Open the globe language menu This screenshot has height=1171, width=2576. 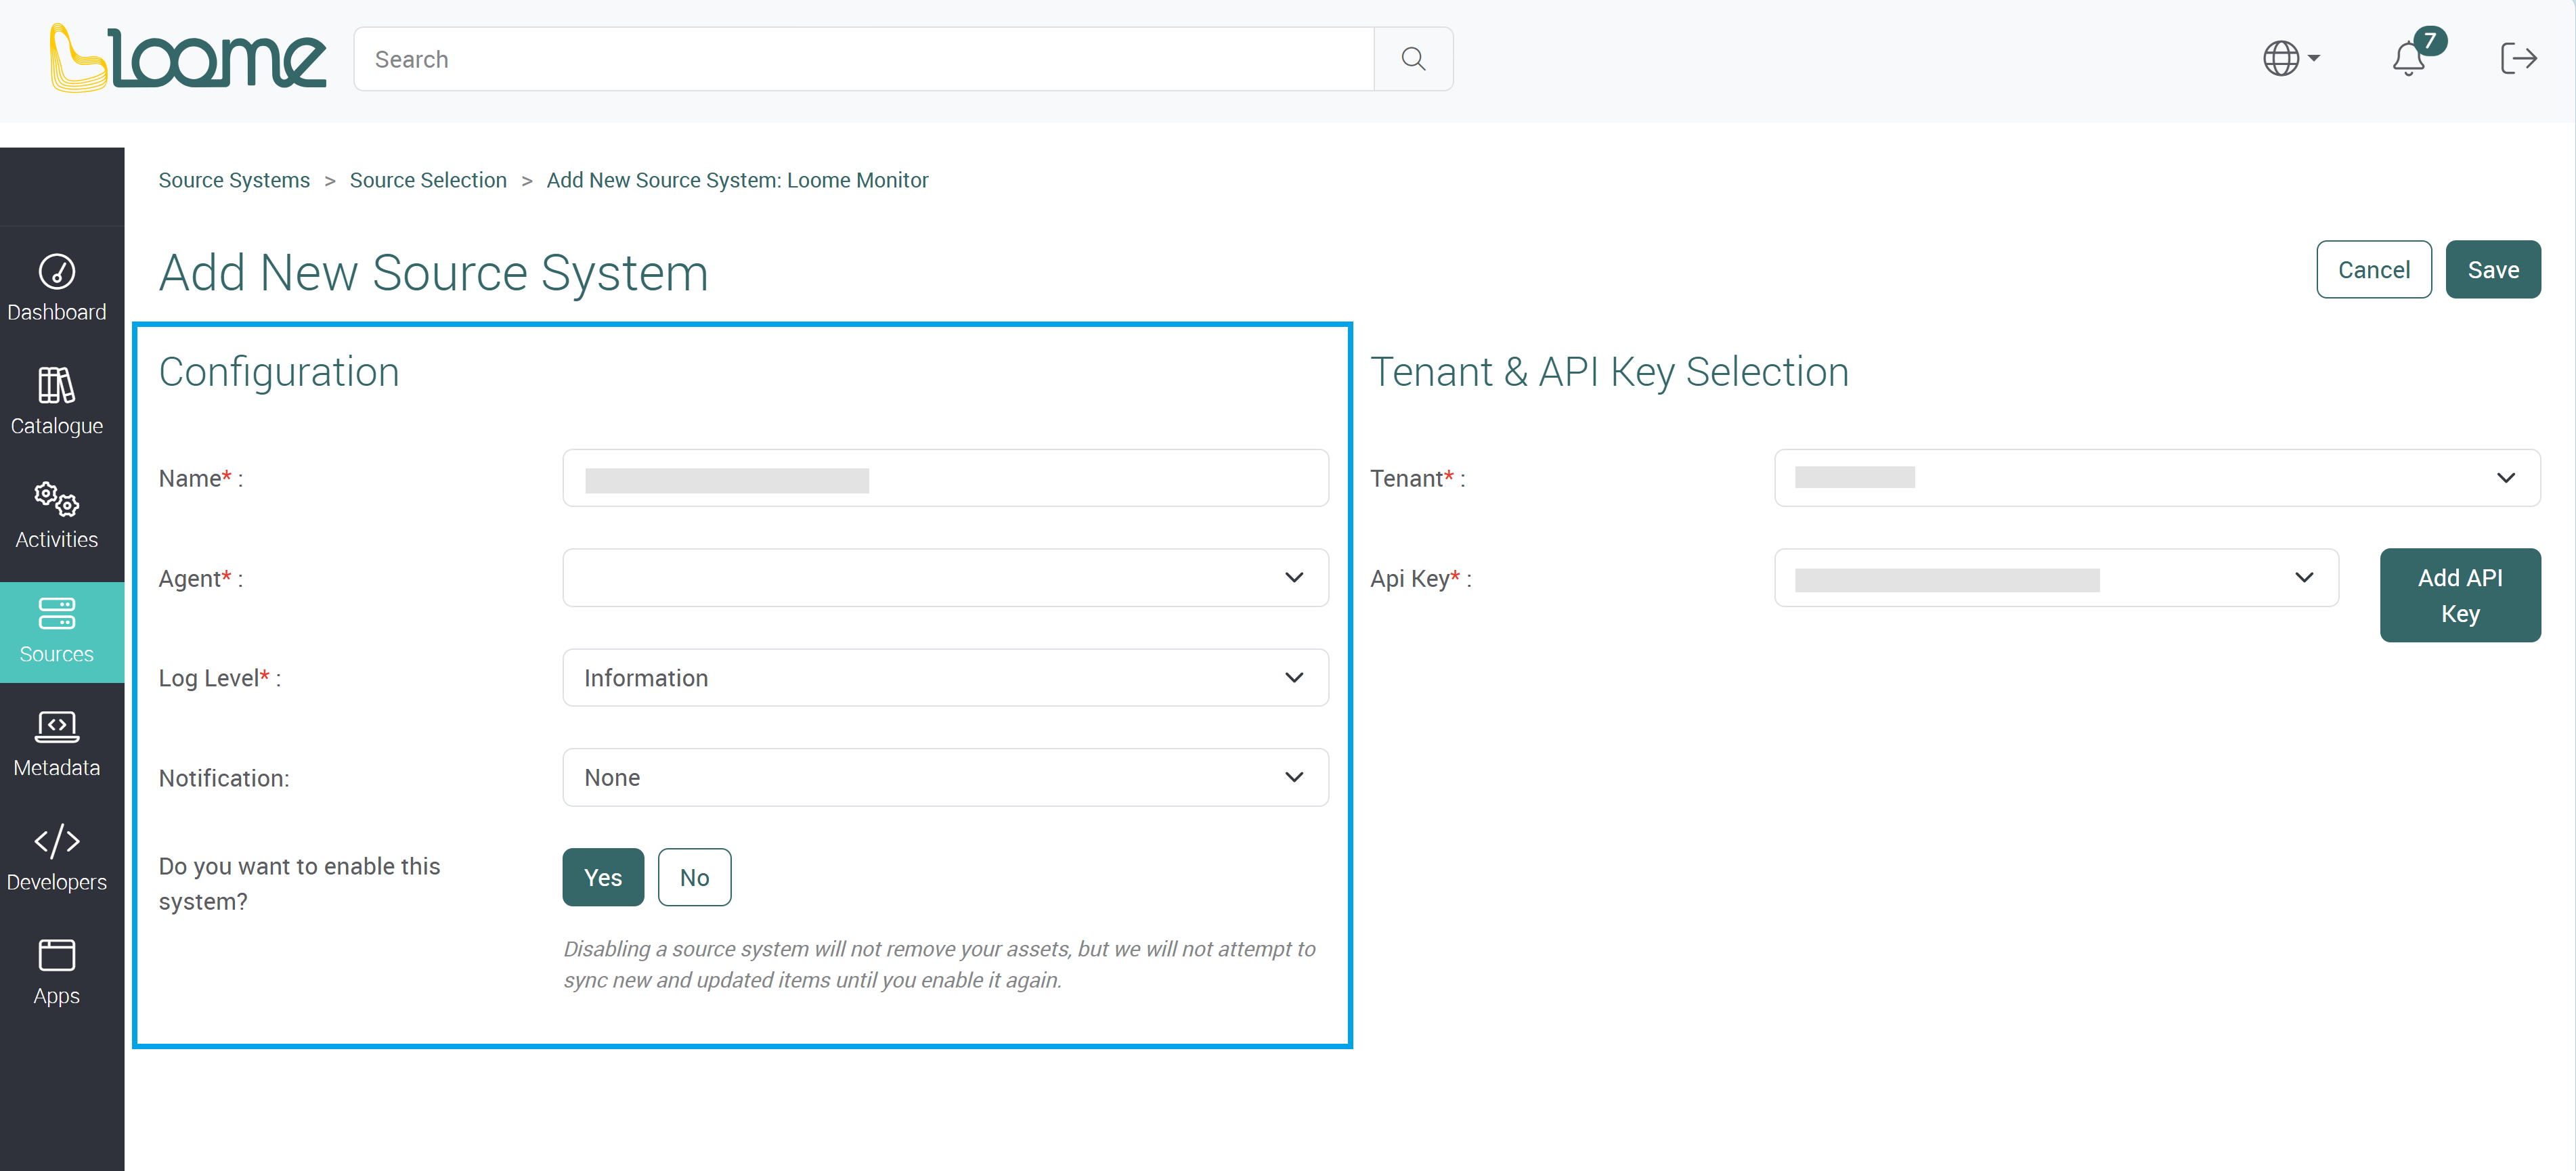coord(2291,58)
